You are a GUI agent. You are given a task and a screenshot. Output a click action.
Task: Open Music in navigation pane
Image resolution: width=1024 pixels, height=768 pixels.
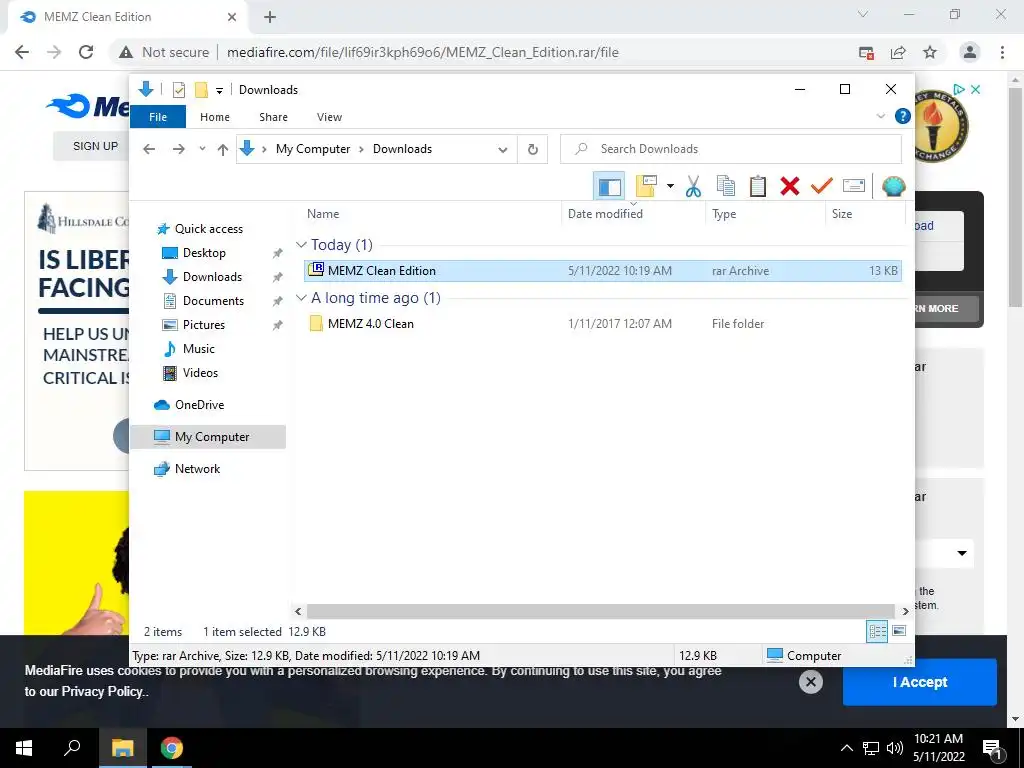point(199,349)
